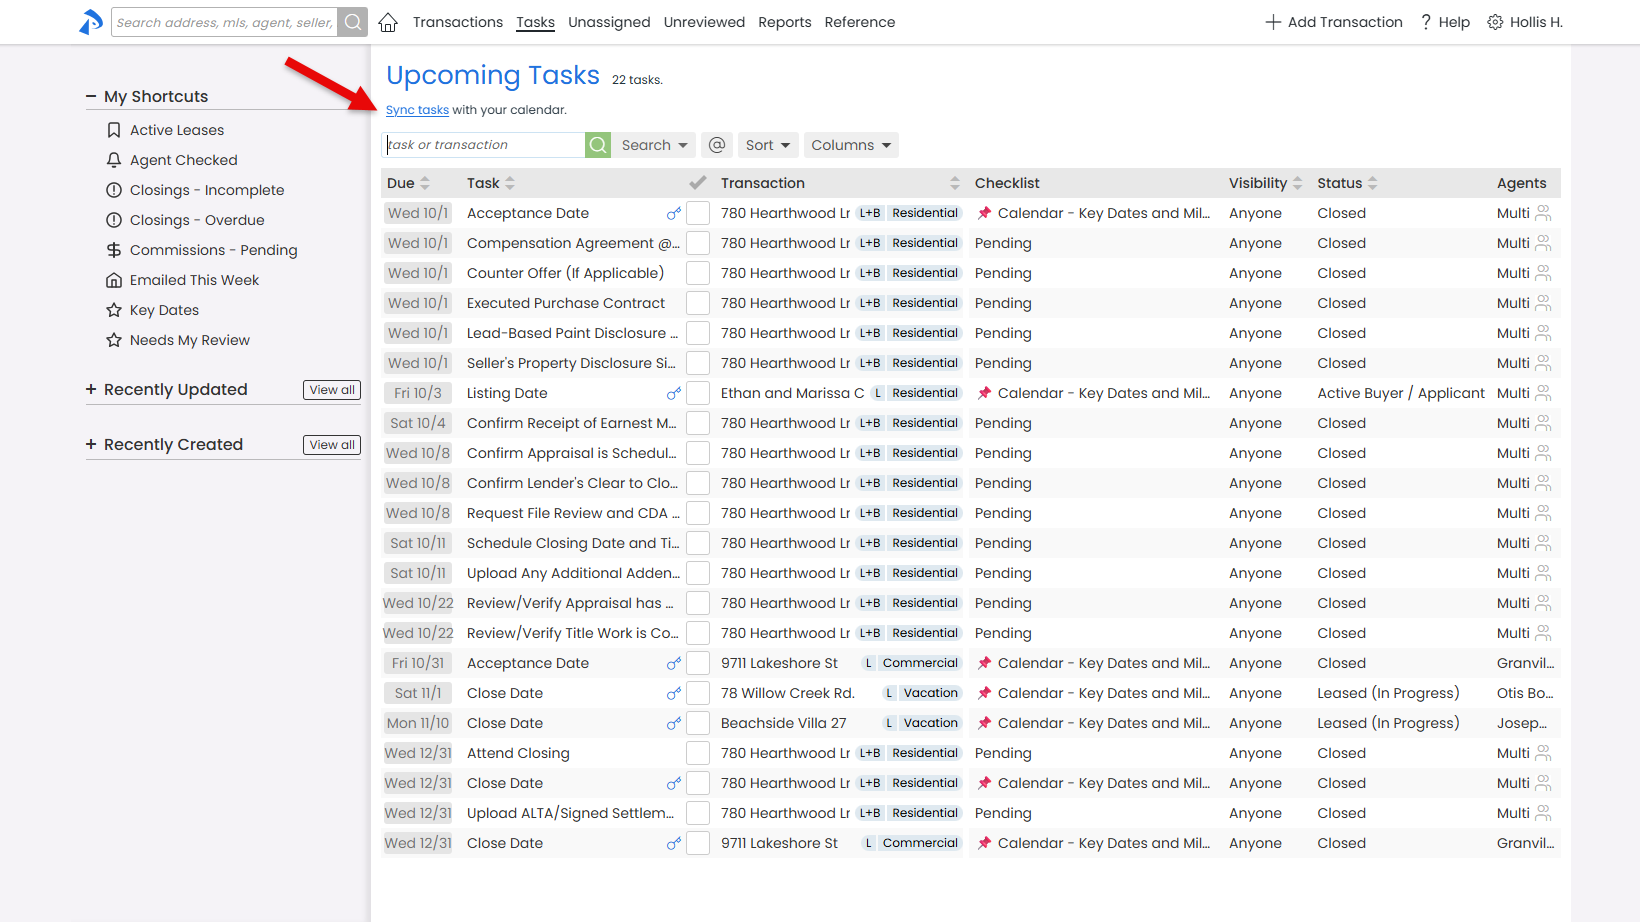The height and width of the screenshot is (922, 1640).
Task: Click the Request File Review and CDA task
Action: pyautogui.click(x=573, y=513)
